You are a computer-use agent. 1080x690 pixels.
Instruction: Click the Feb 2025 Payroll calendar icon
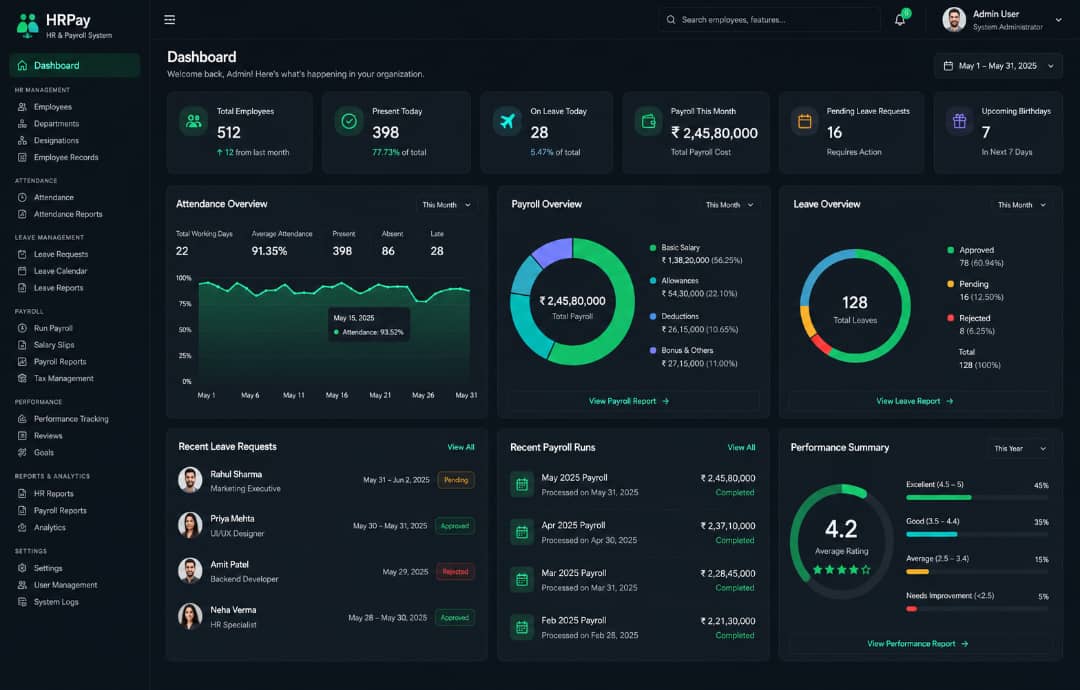click(522, 627)
